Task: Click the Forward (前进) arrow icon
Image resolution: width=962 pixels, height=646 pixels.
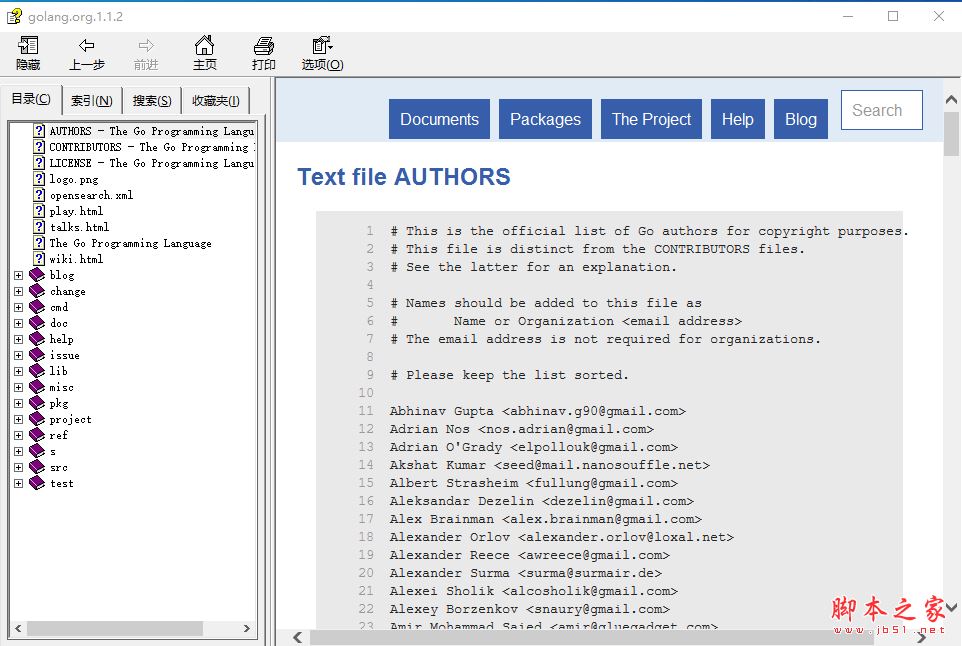Action: tap(146, 45)
